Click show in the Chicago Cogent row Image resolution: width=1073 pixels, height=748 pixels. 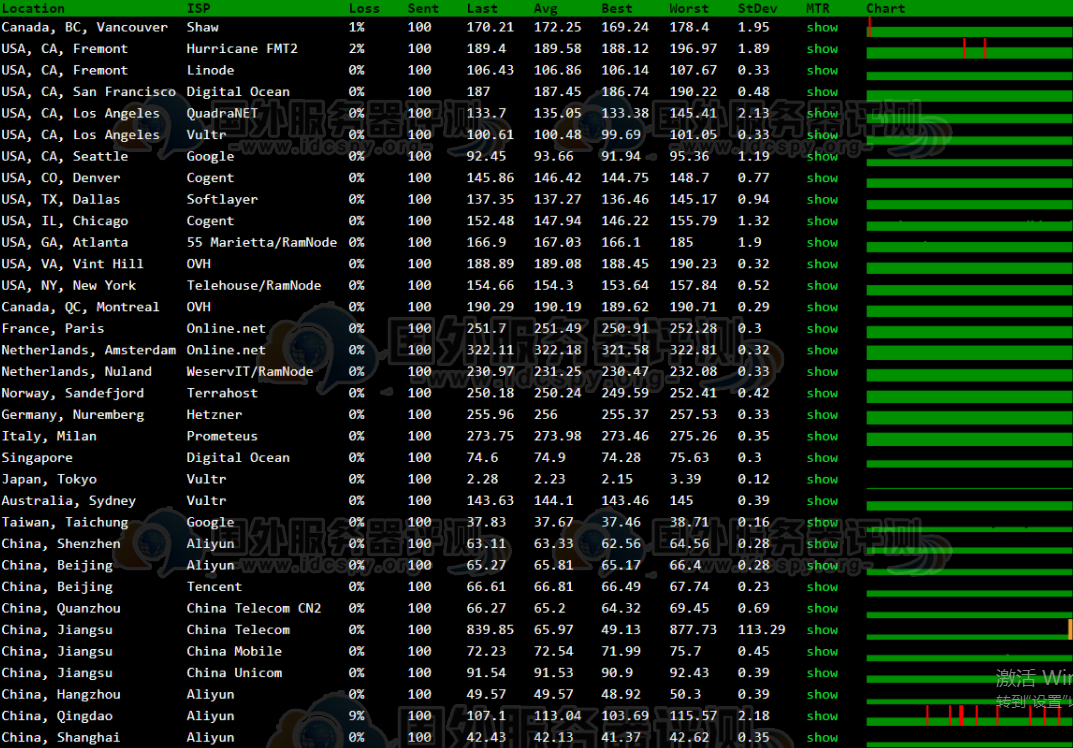822,221
